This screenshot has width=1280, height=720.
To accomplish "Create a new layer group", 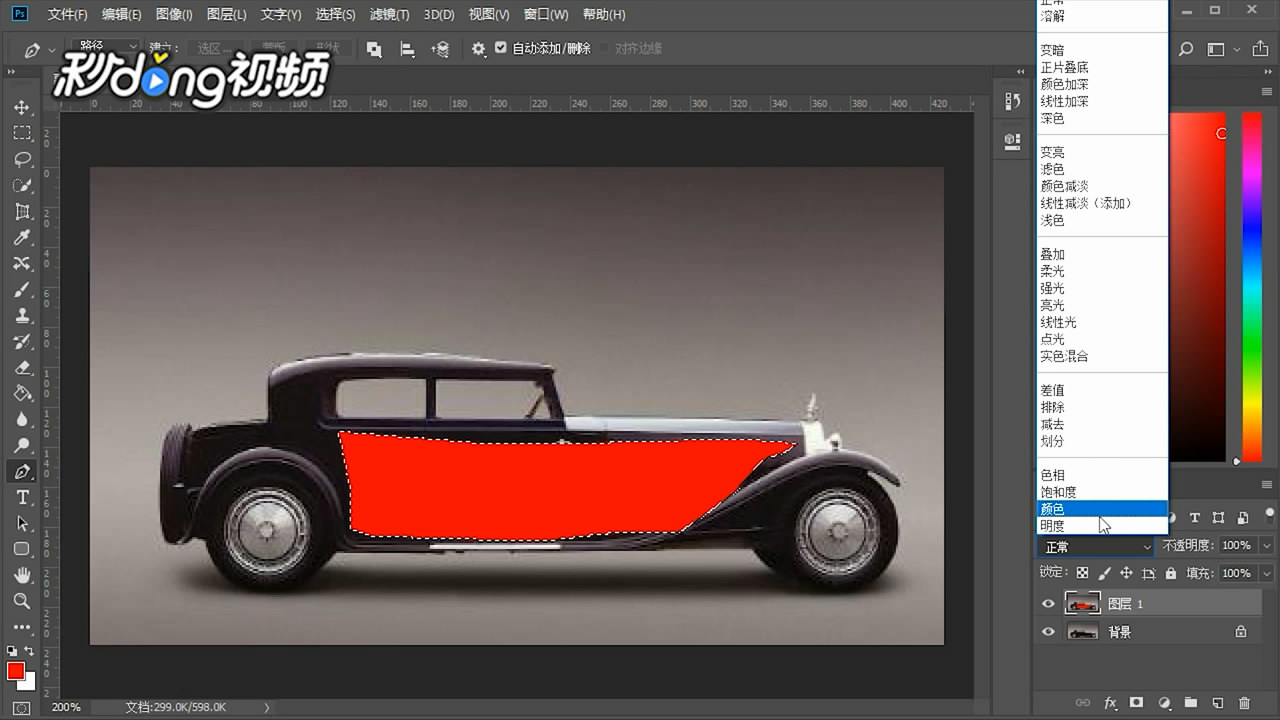I will [1191, 703].
